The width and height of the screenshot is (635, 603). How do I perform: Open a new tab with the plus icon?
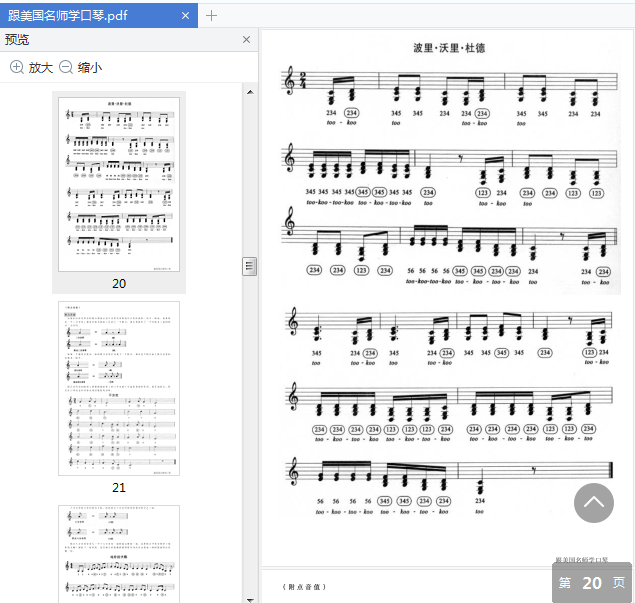[x=211, y=16]
